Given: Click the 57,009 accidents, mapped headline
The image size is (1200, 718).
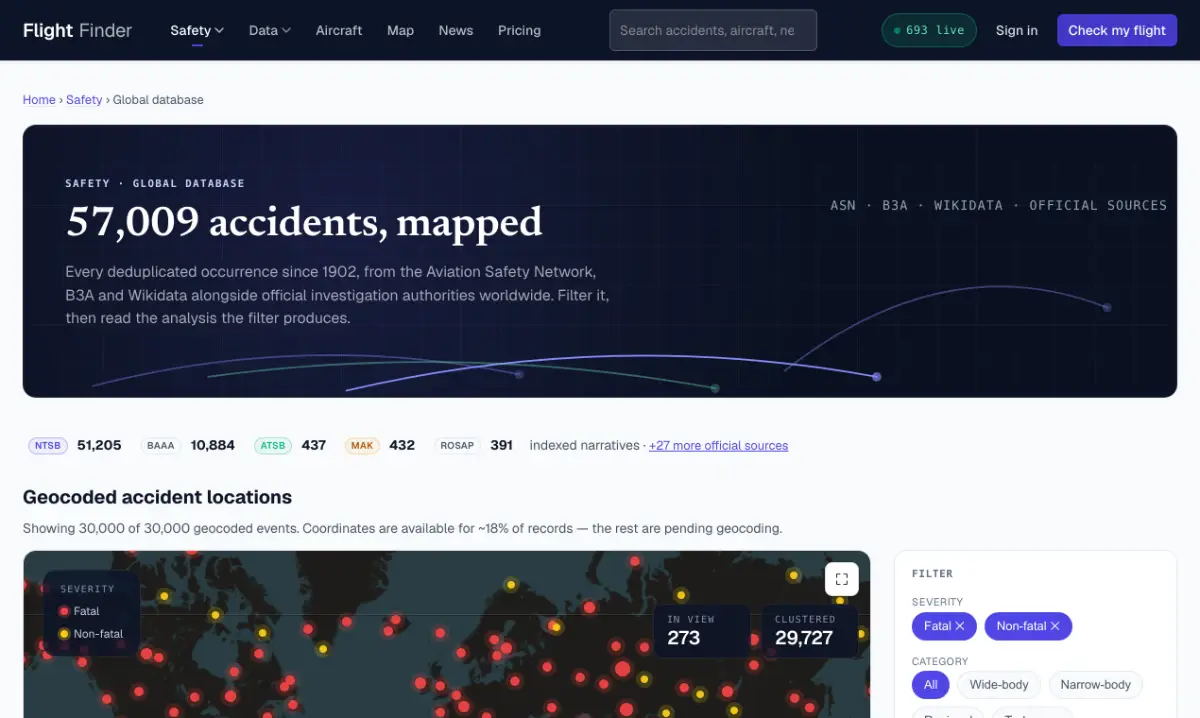Looking at the screenshot, I should [304, 222].
